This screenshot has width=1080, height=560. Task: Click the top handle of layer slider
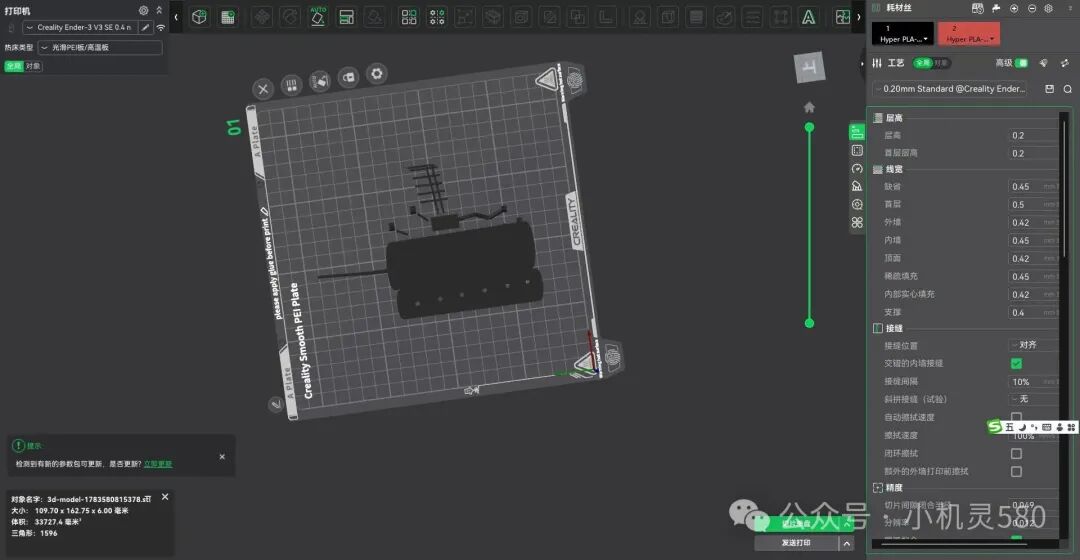click(809, 127)
